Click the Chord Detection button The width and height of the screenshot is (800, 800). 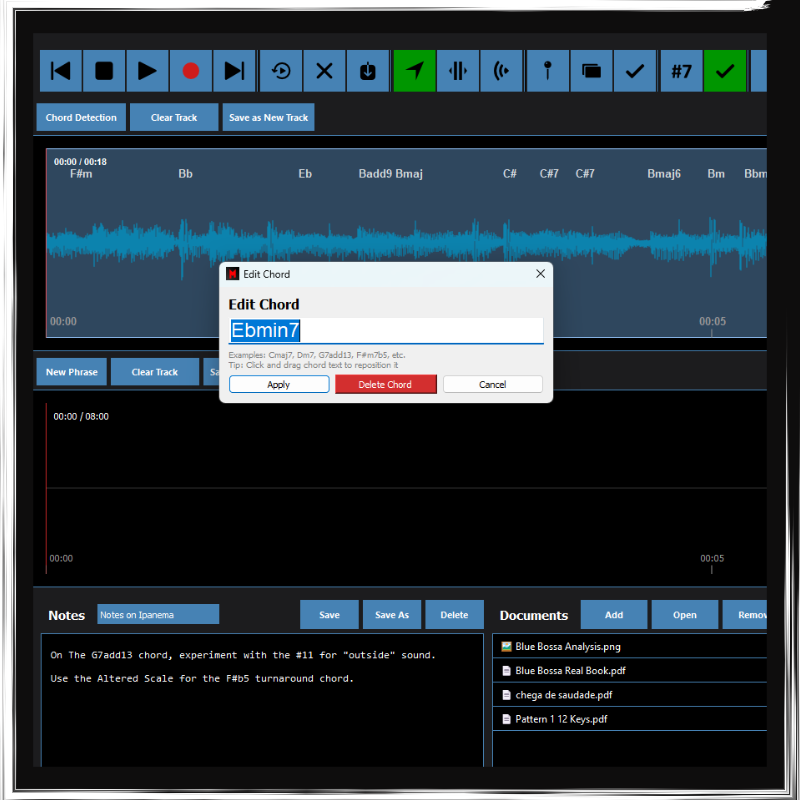tap(81, 118)
